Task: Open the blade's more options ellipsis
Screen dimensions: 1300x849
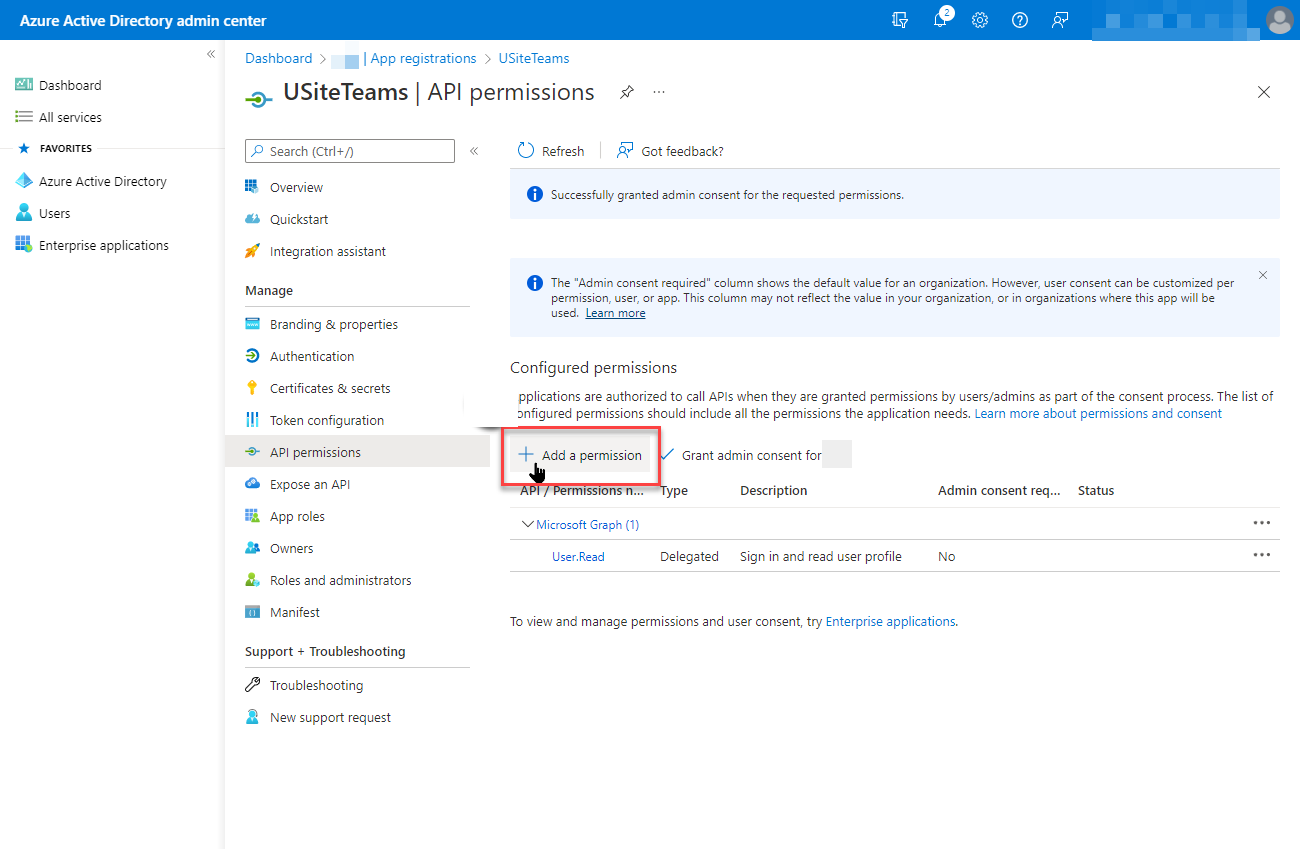Action: point(659,92)
